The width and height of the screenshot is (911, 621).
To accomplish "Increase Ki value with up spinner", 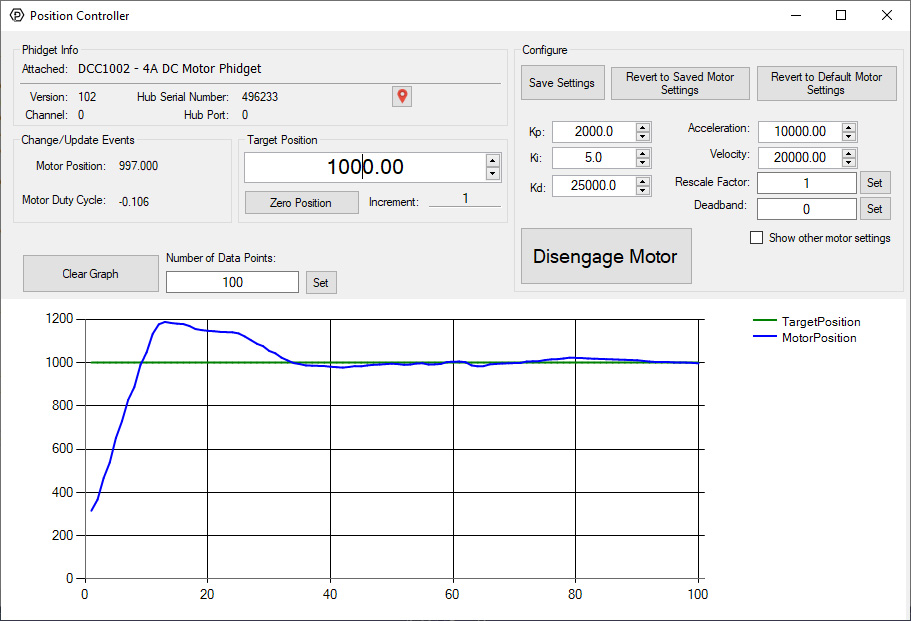I will coord(642,154).
